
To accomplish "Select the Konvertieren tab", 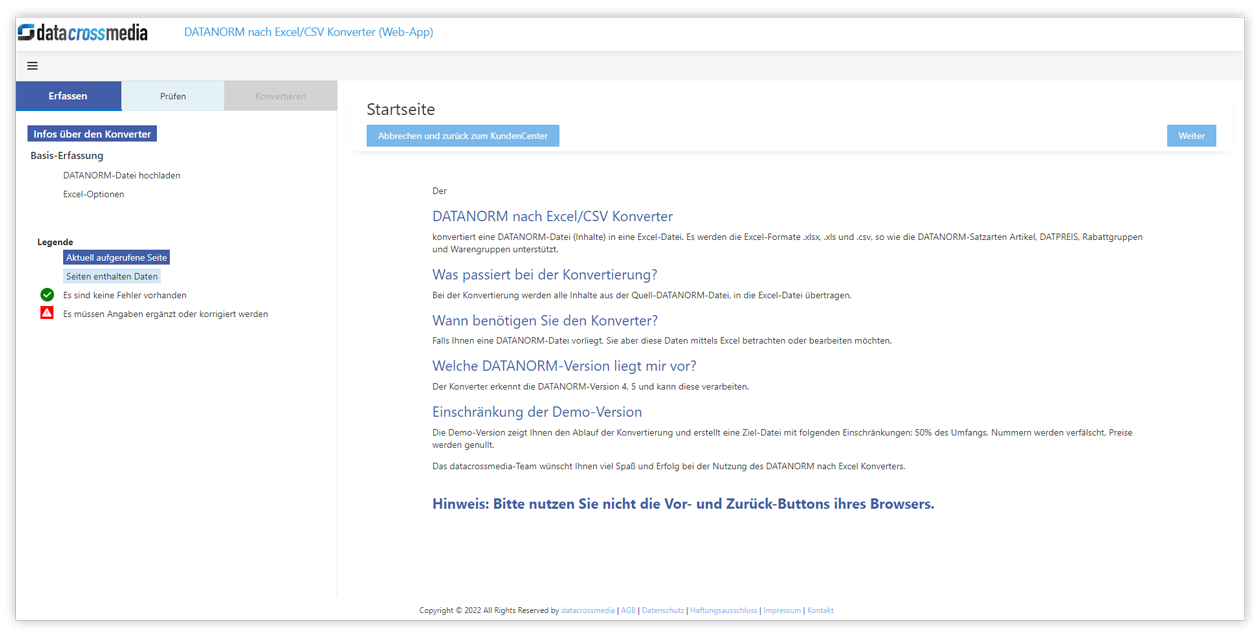I will click(x=281, y=96).
